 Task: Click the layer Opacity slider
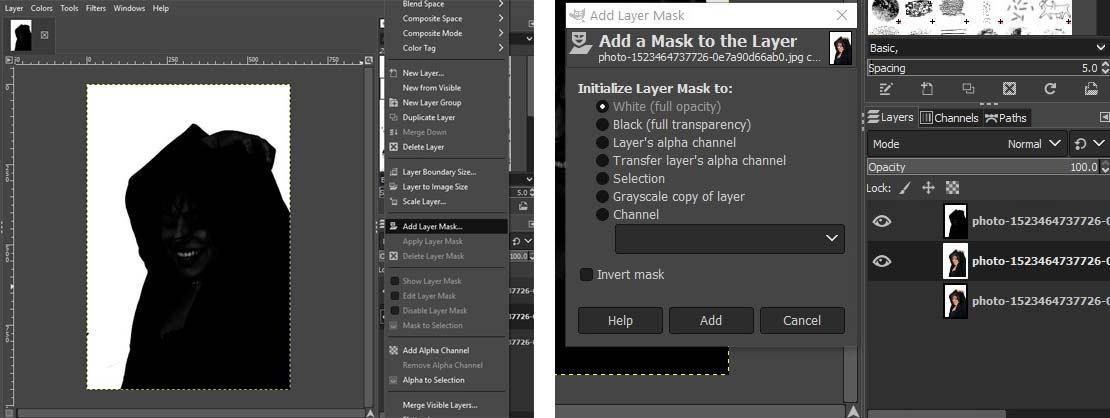(983, 167)
